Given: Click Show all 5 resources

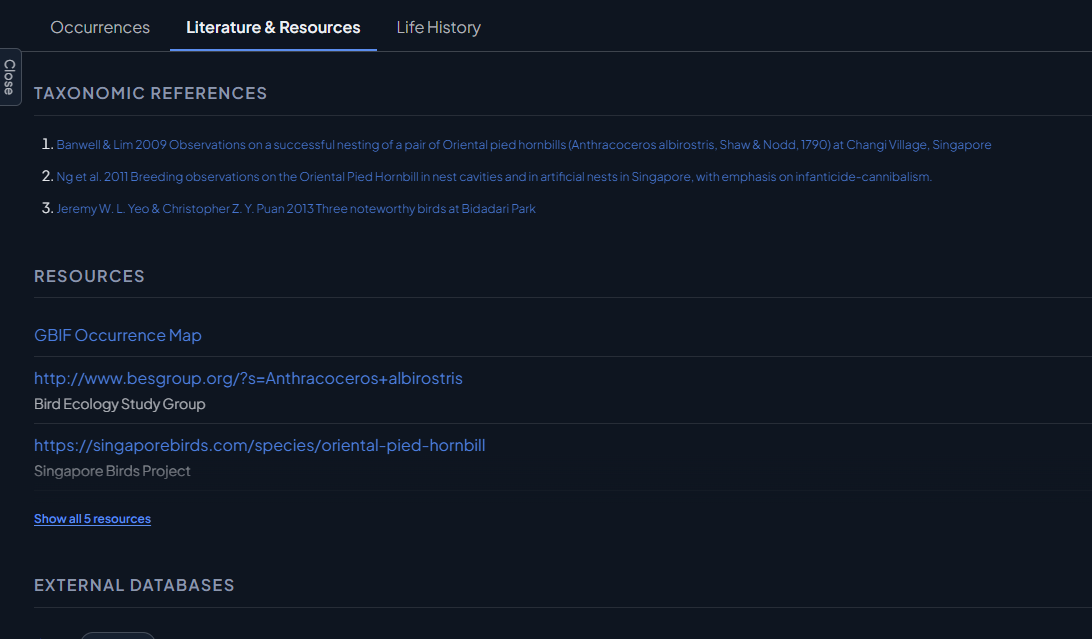Looking at the screenshot, I should click(93, 519).
